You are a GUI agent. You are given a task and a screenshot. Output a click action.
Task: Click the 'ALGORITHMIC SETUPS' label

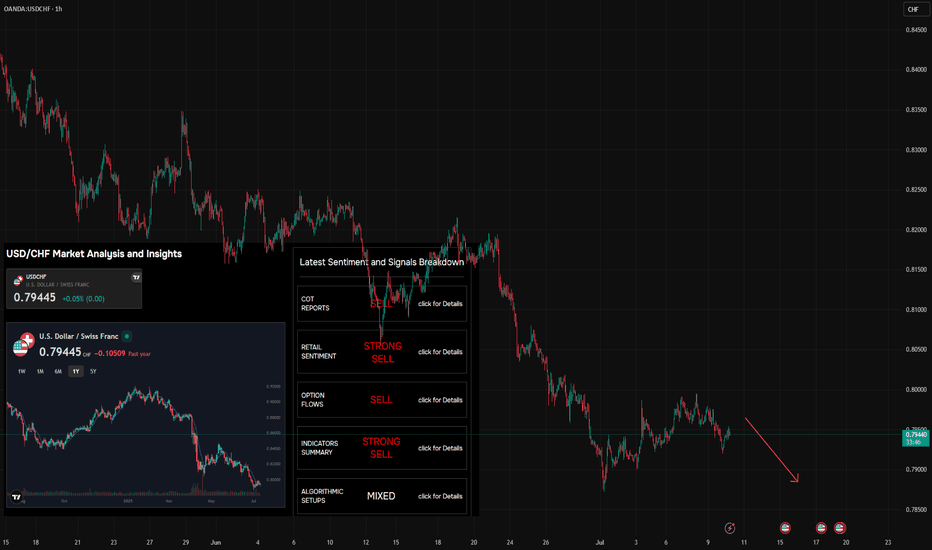pos(322,496)
